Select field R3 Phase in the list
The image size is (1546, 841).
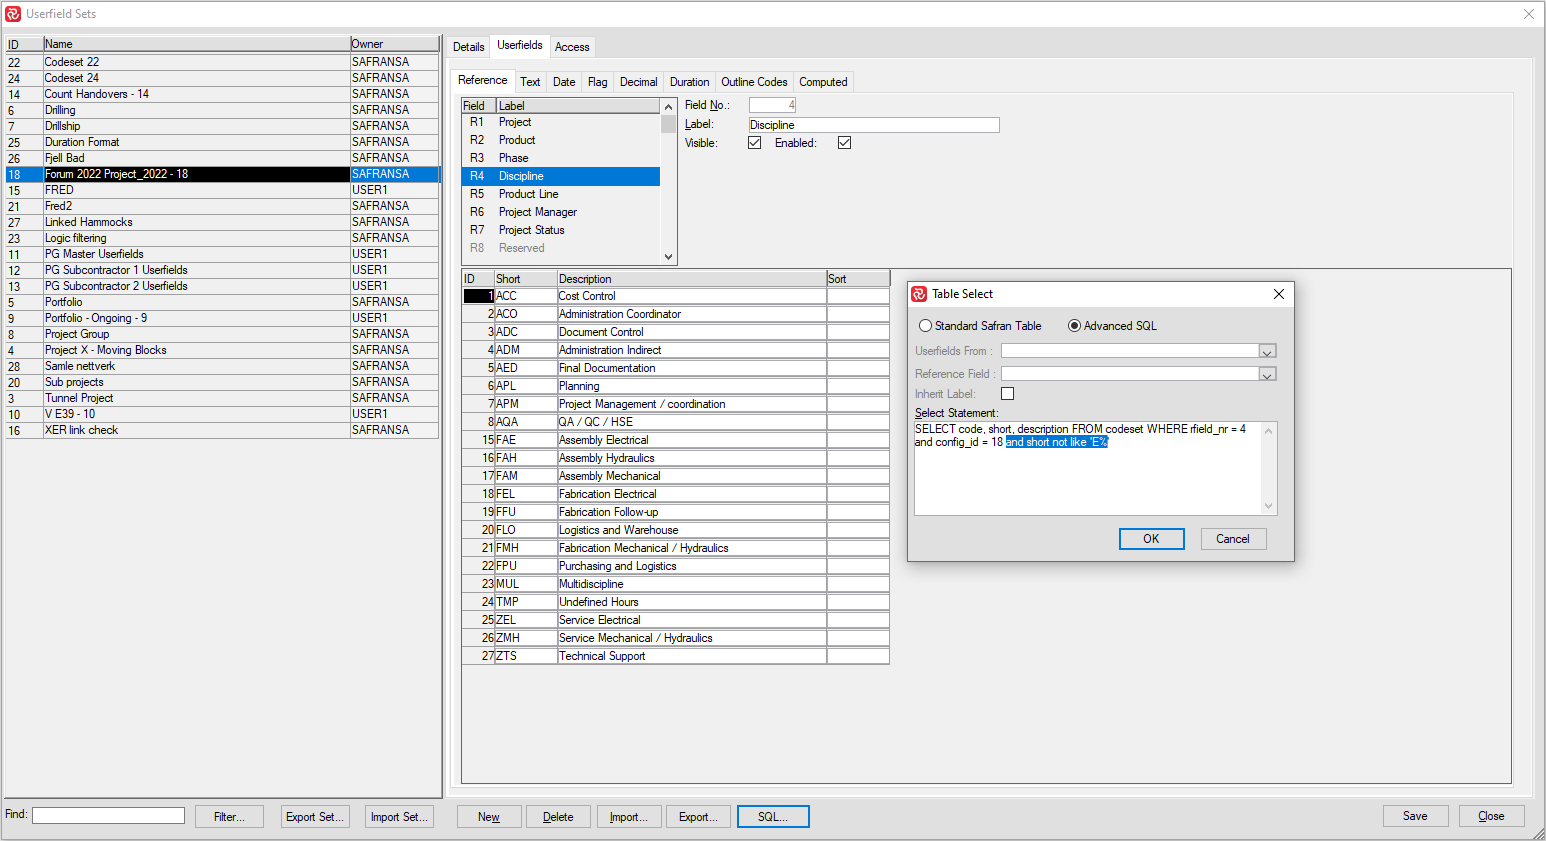point(560,158)
